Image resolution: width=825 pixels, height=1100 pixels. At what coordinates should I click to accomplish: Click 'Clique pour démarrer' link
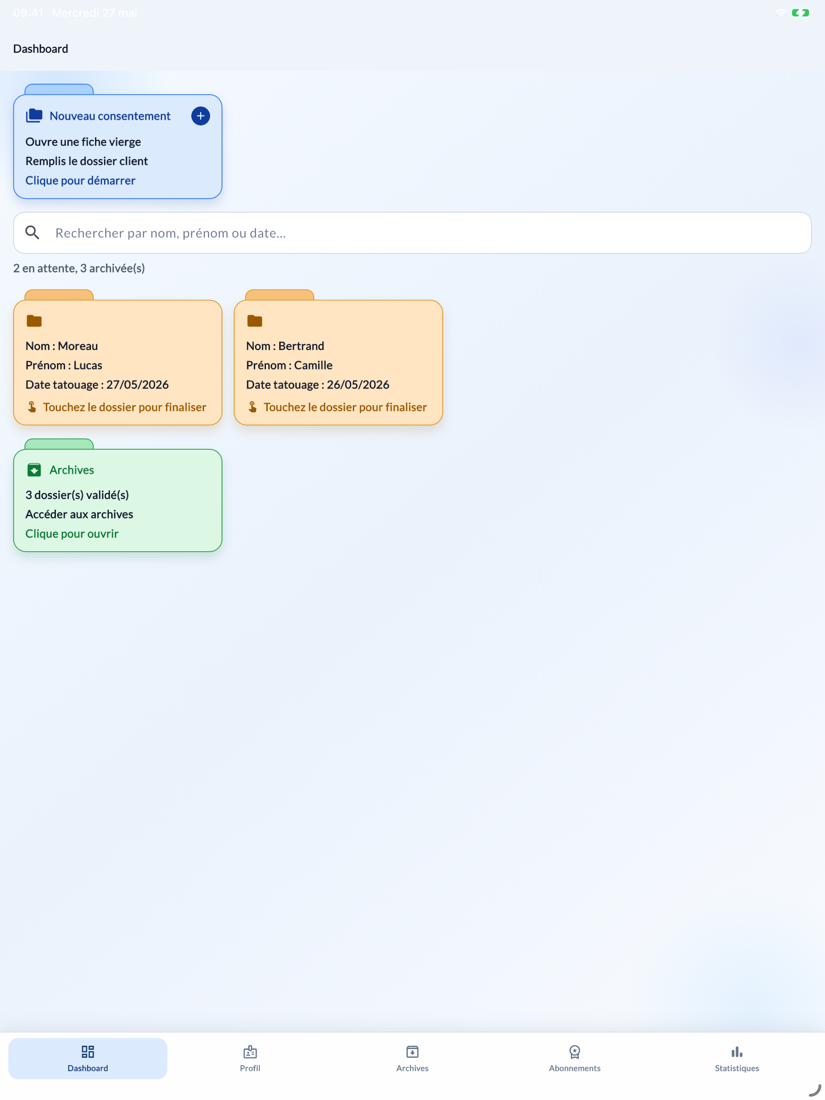[81, 180]
